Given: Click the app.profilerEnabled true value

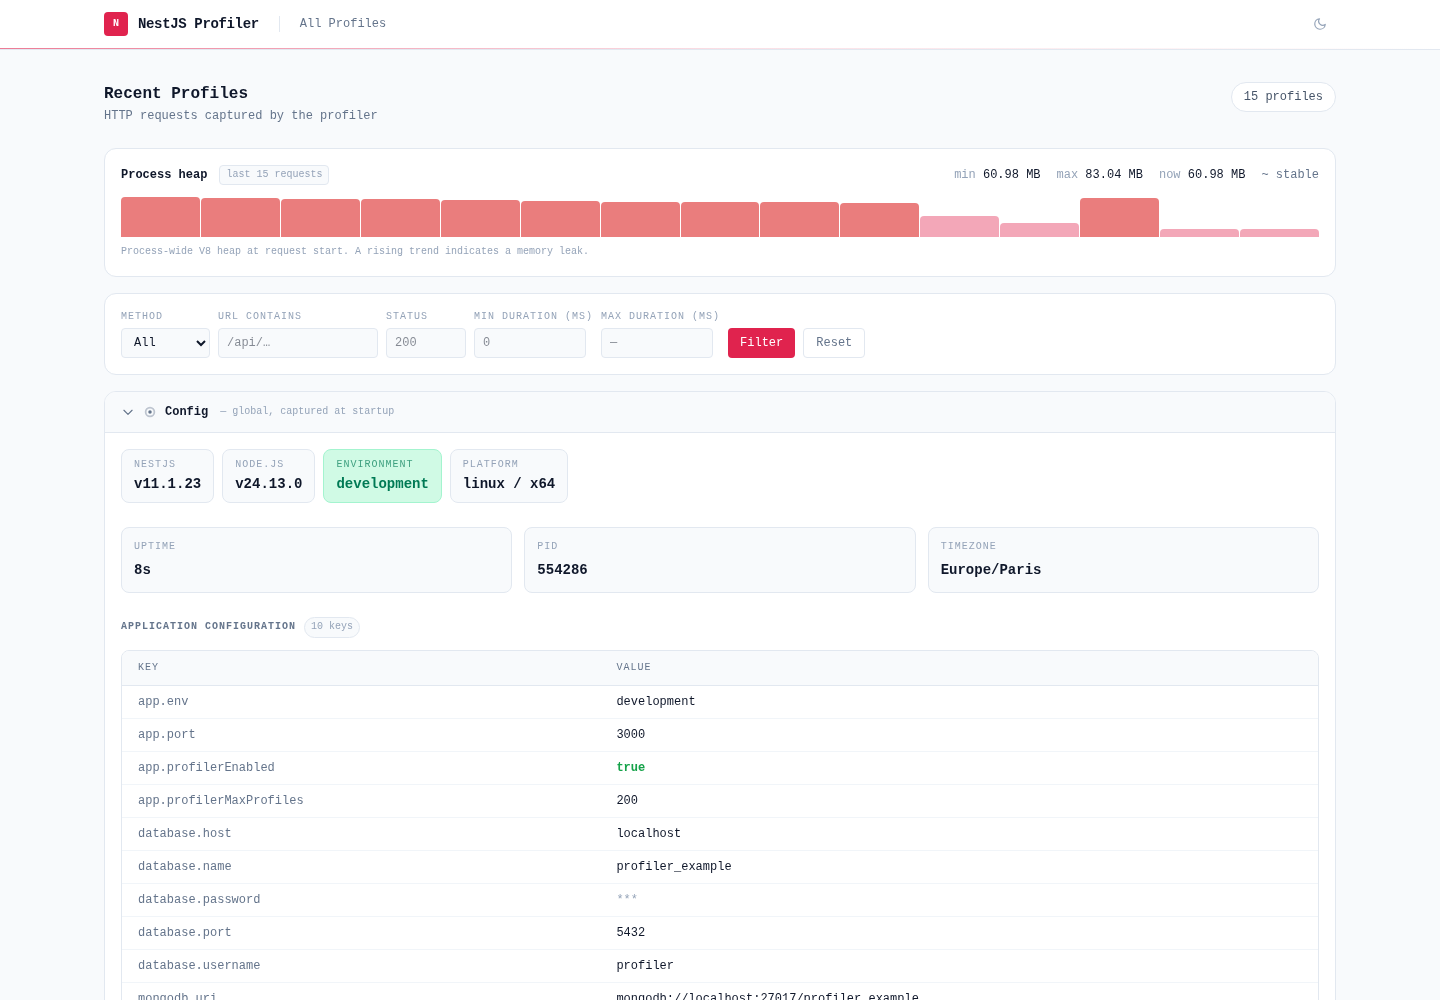Looking at the screenshot, I should (631, 768).
